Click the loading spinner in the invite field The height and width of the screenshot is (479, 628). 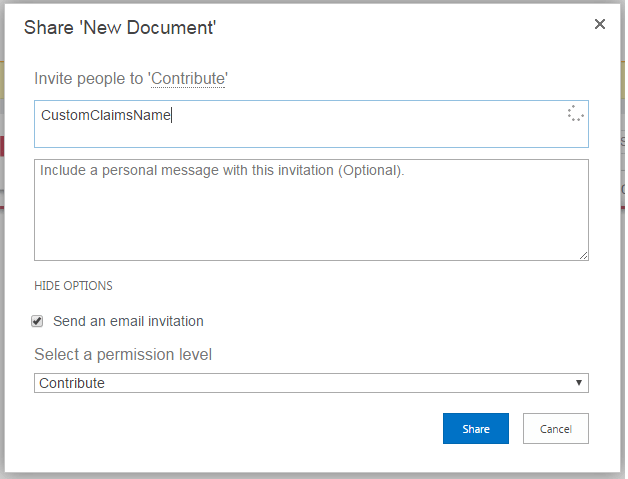(x=575, y=114)
